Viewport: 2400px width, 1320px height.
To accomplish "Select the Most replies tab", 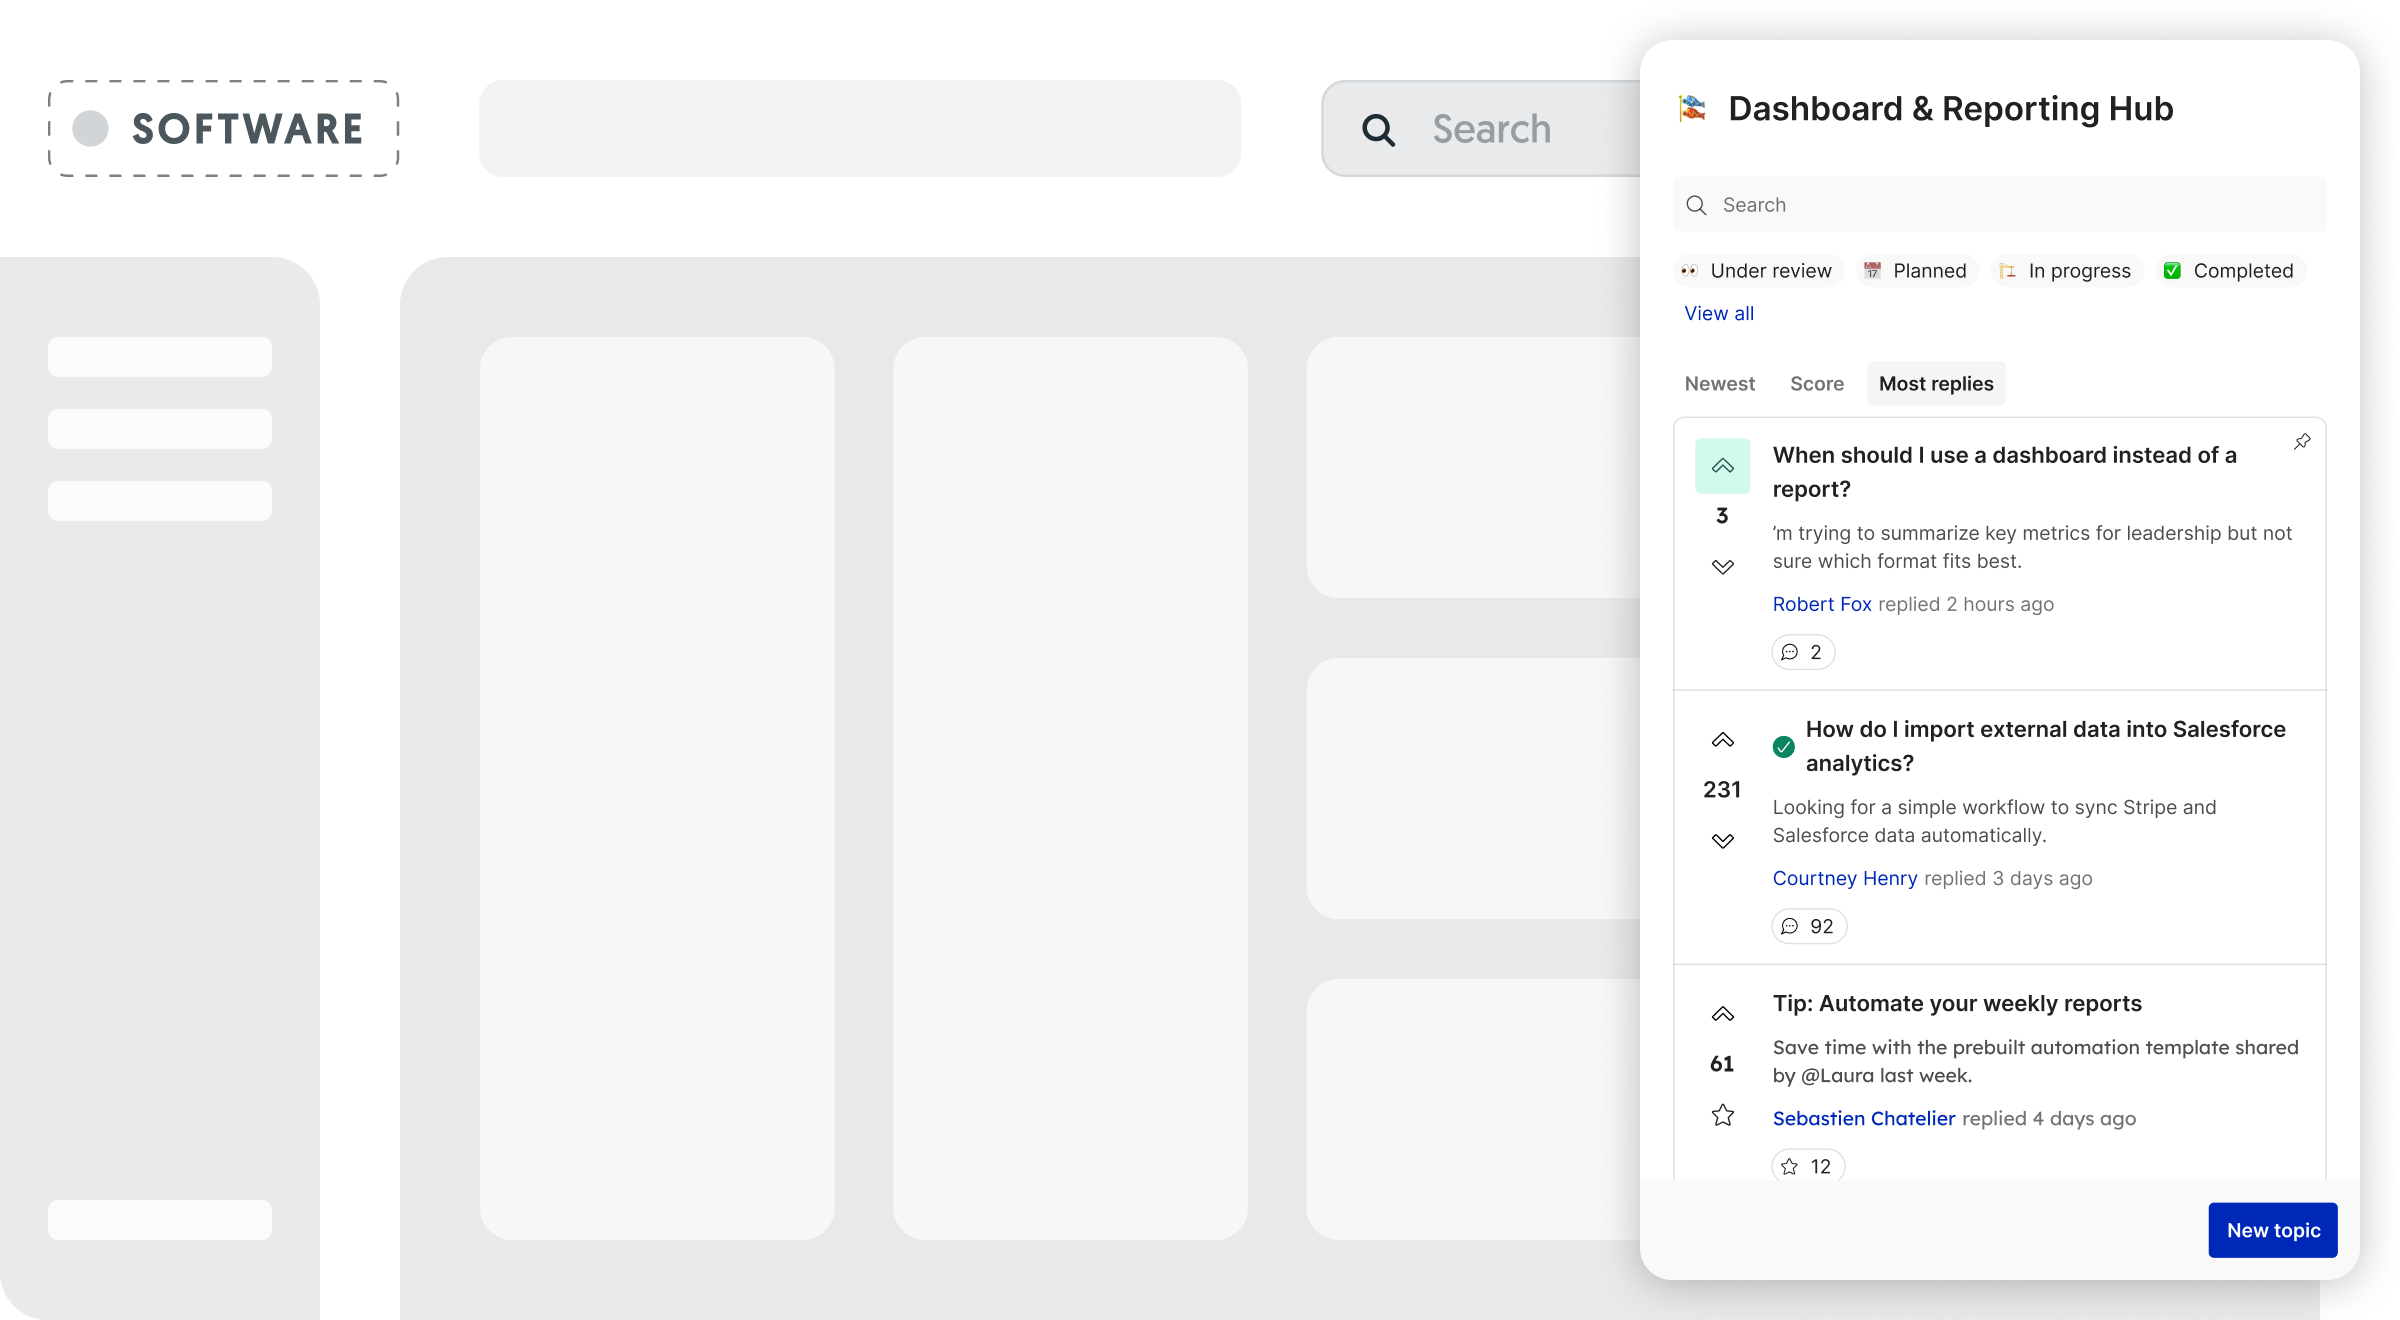I will tap(1935, 384).
